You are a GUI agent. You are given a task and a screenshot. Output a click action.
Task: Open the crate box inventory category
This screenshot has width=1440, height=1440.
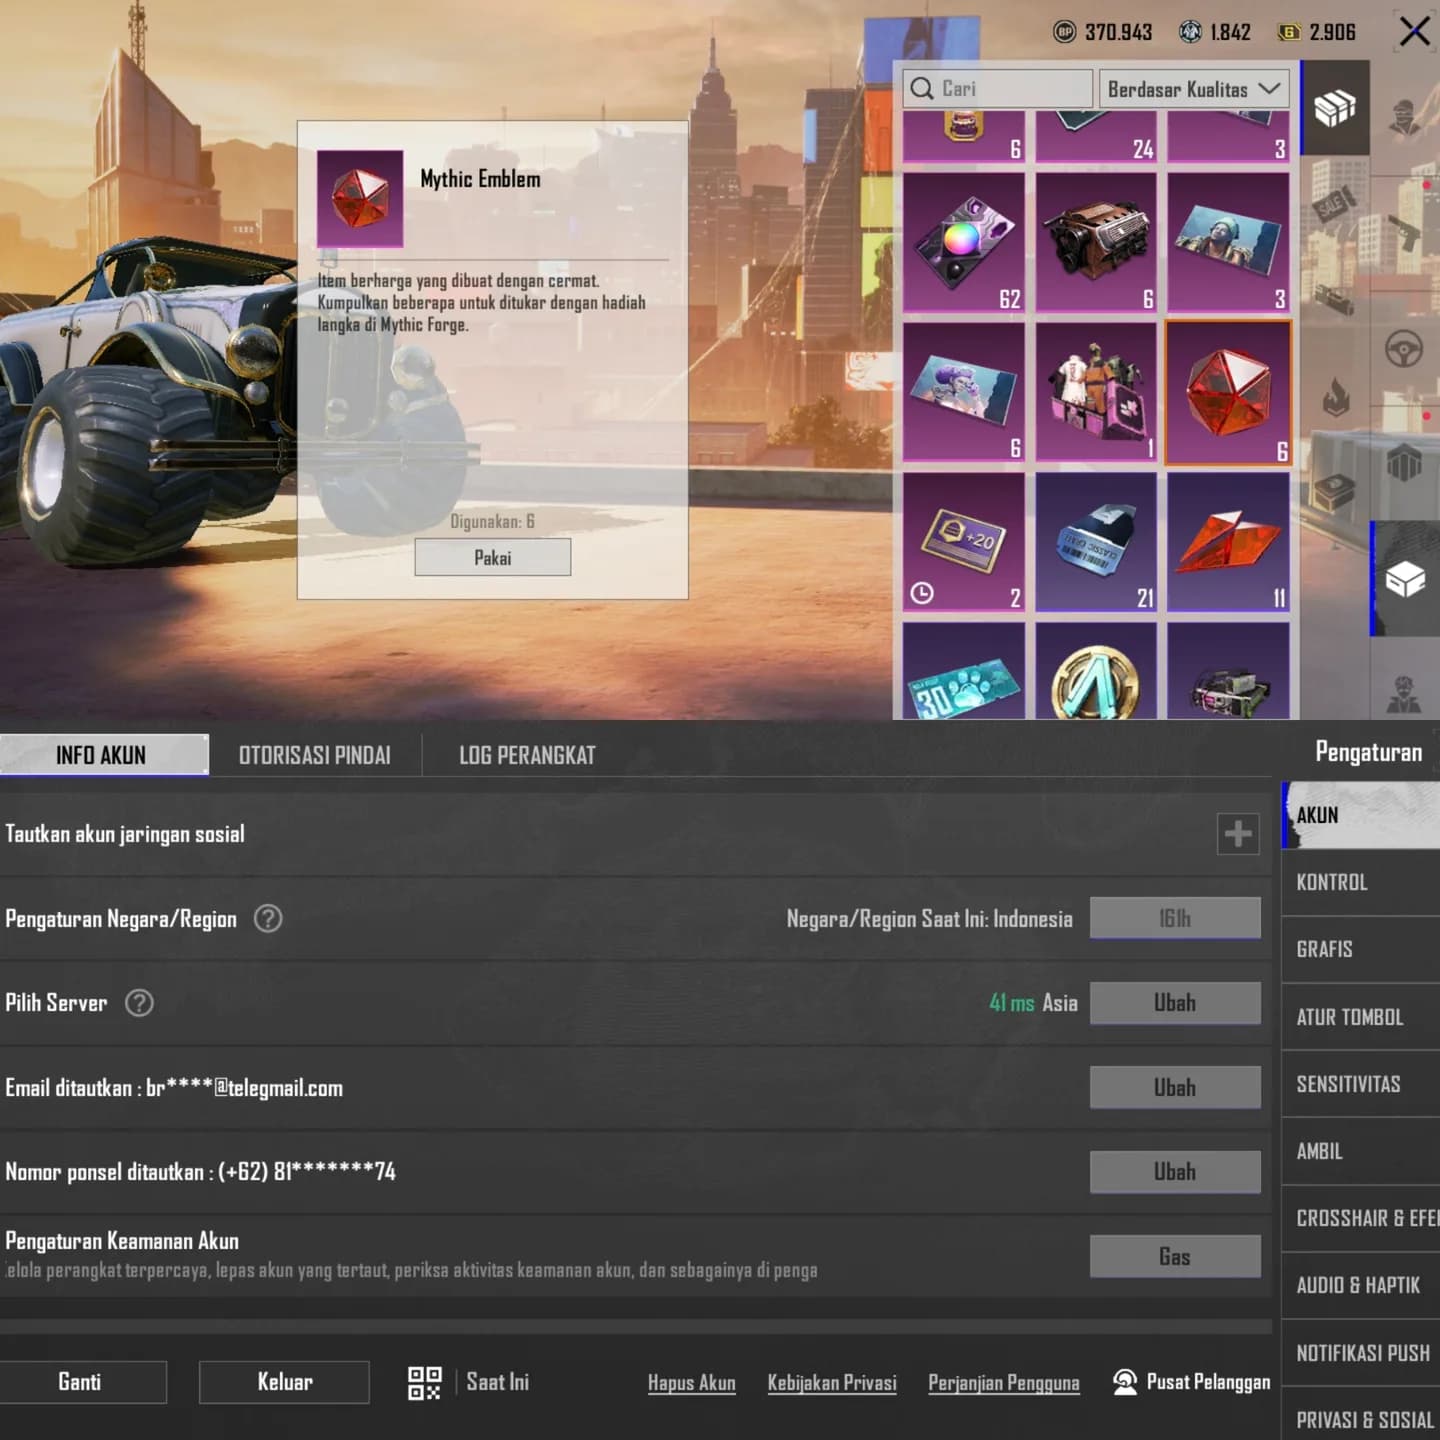pos(1334,108)
